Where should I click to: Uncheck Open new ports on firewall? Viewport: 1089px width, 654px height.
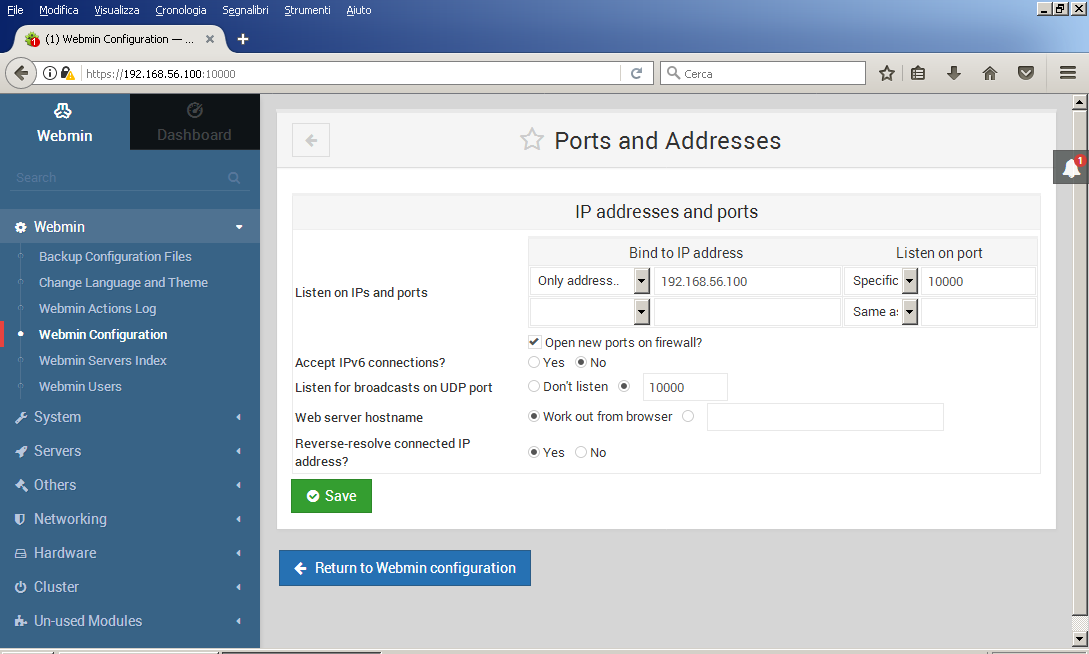pyautogui.click(x=535, y=342)
